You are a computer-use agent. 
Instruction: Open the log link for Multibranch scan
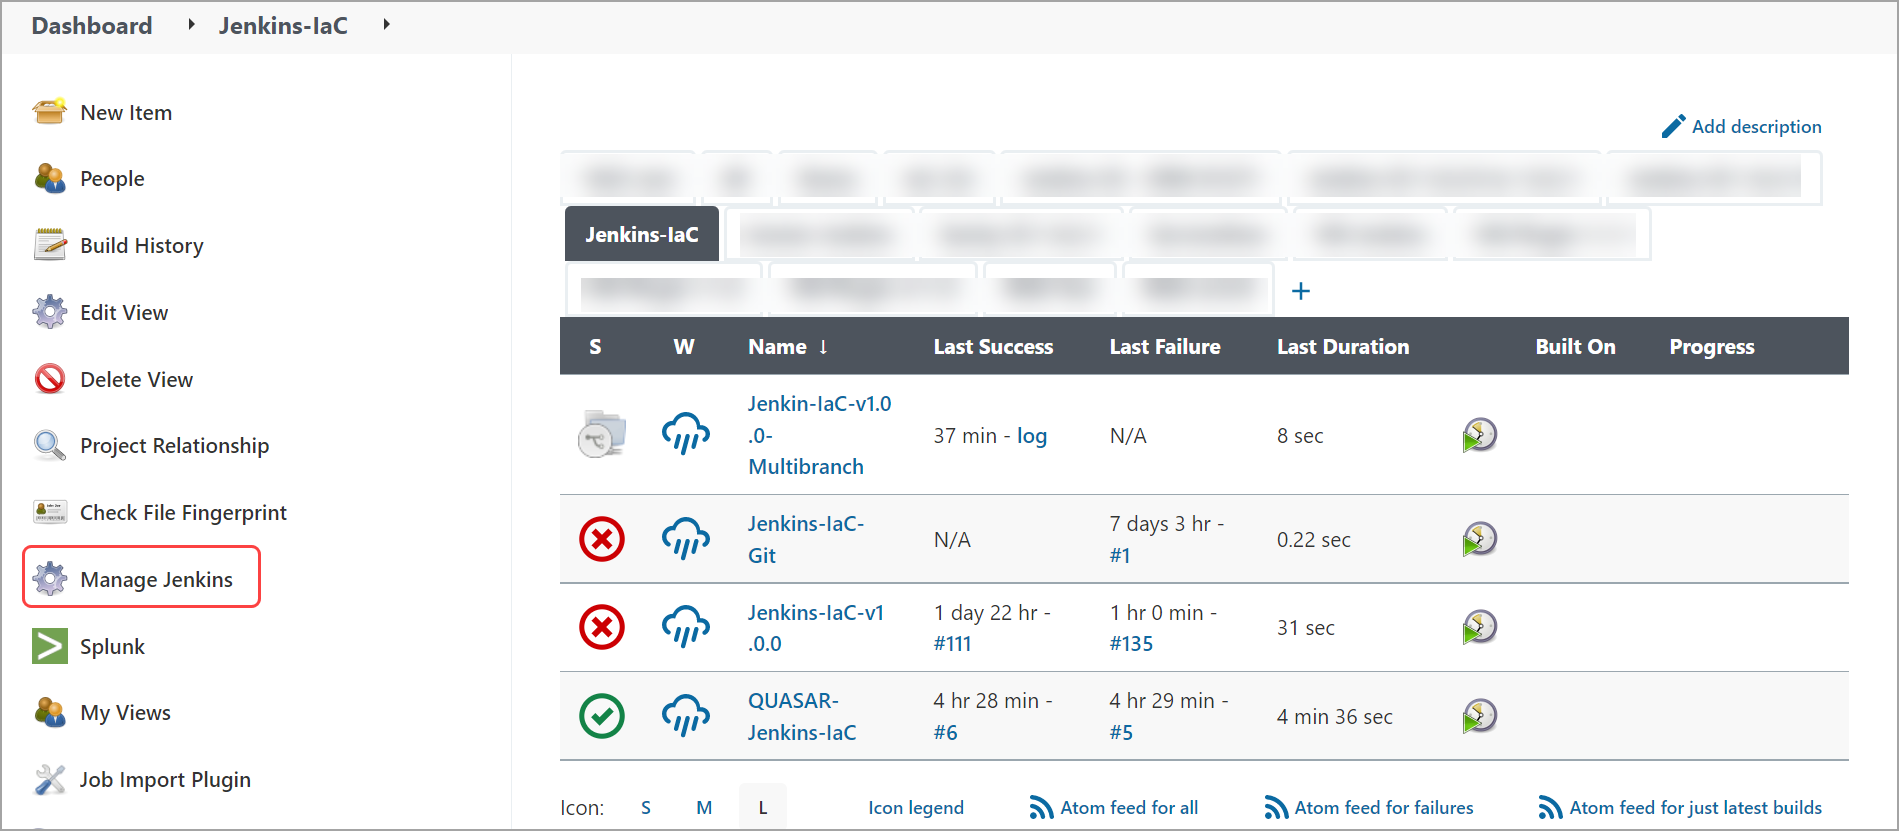tap(1032, 435)
